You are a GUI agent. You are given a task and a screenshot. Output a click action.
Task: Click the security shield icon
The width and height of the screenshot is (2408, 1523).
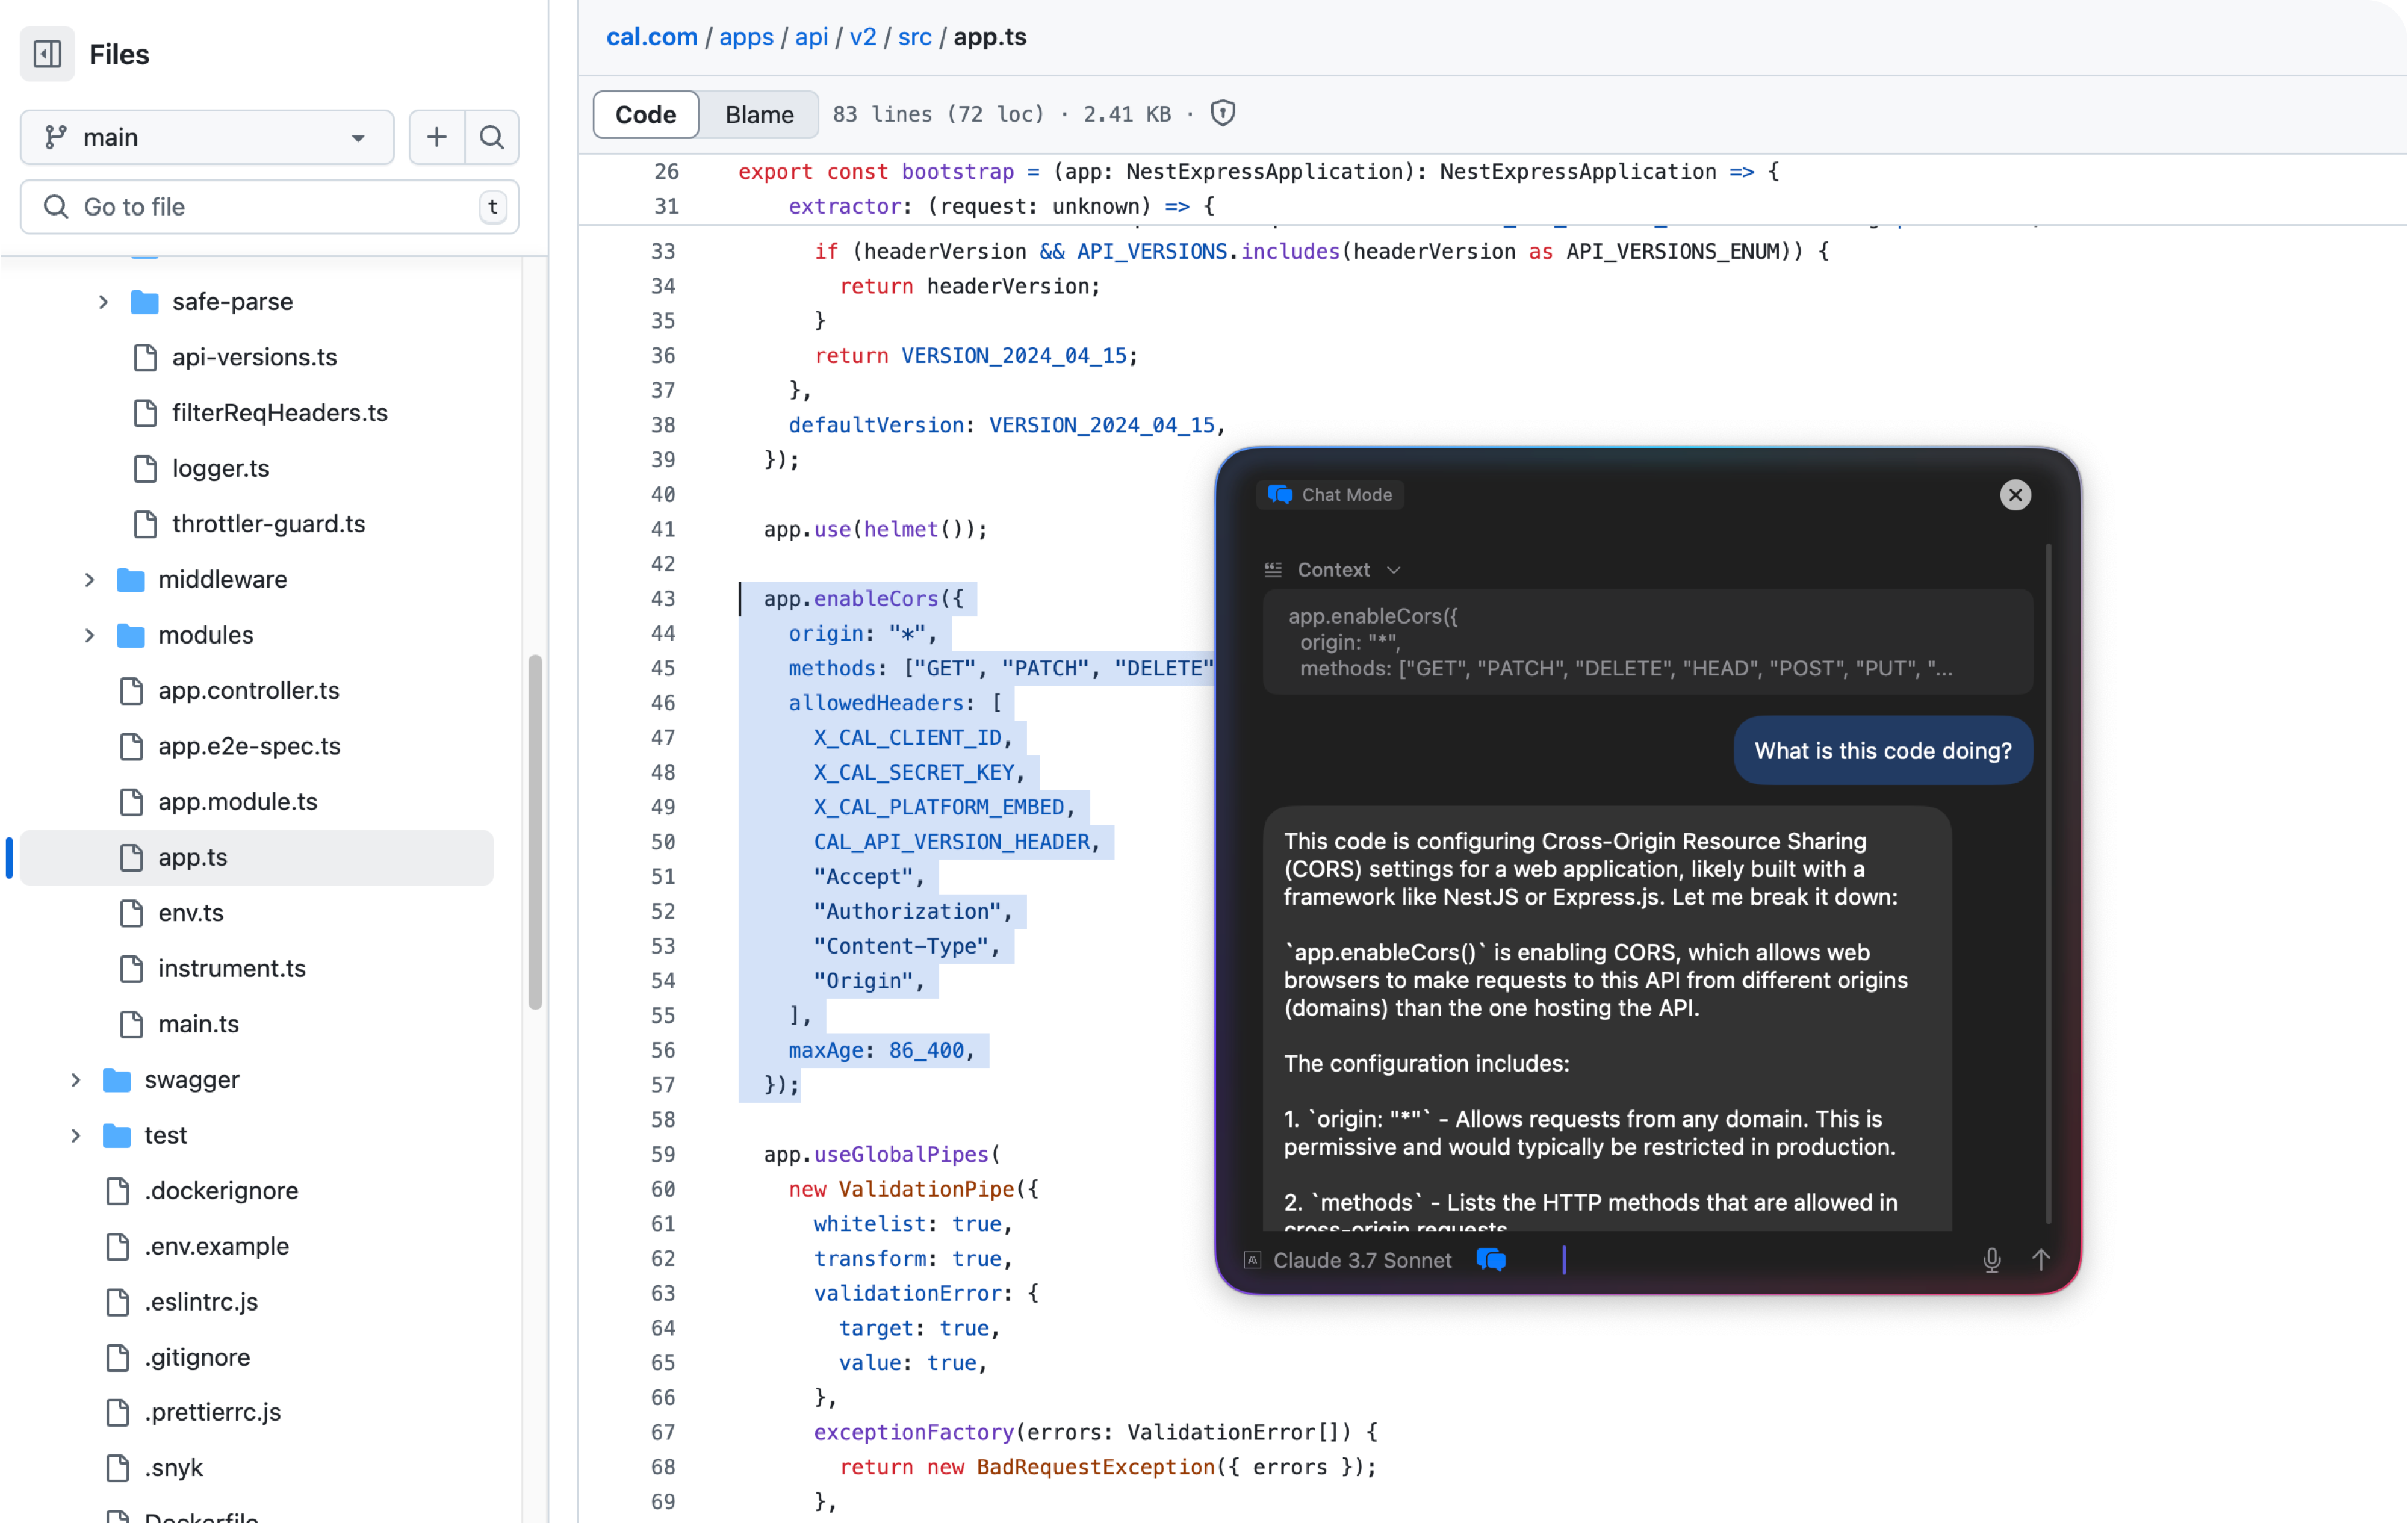(1222, 114)
